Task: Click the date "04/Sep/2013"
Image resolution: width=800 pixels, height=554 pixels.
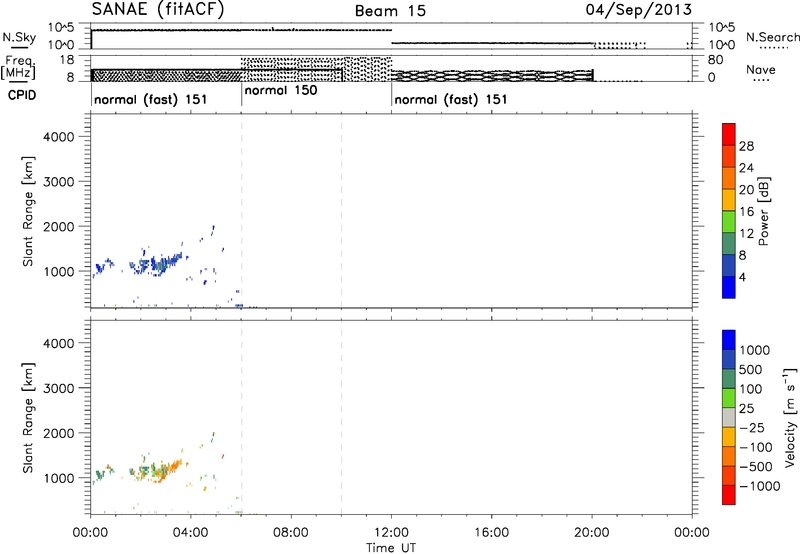Action: click(x=639, y=10)
